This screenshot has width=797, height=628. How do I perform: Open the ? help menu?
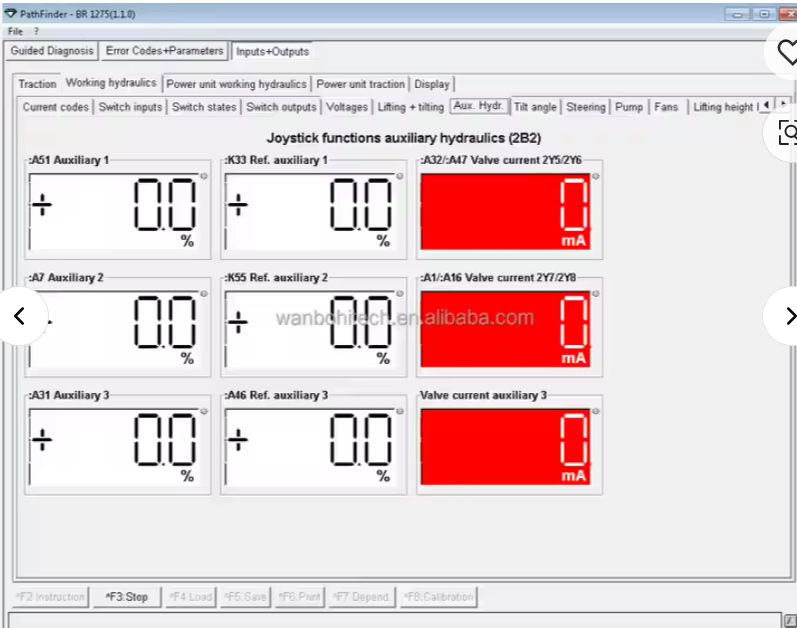pyautogui.click(x=36, y=32)
